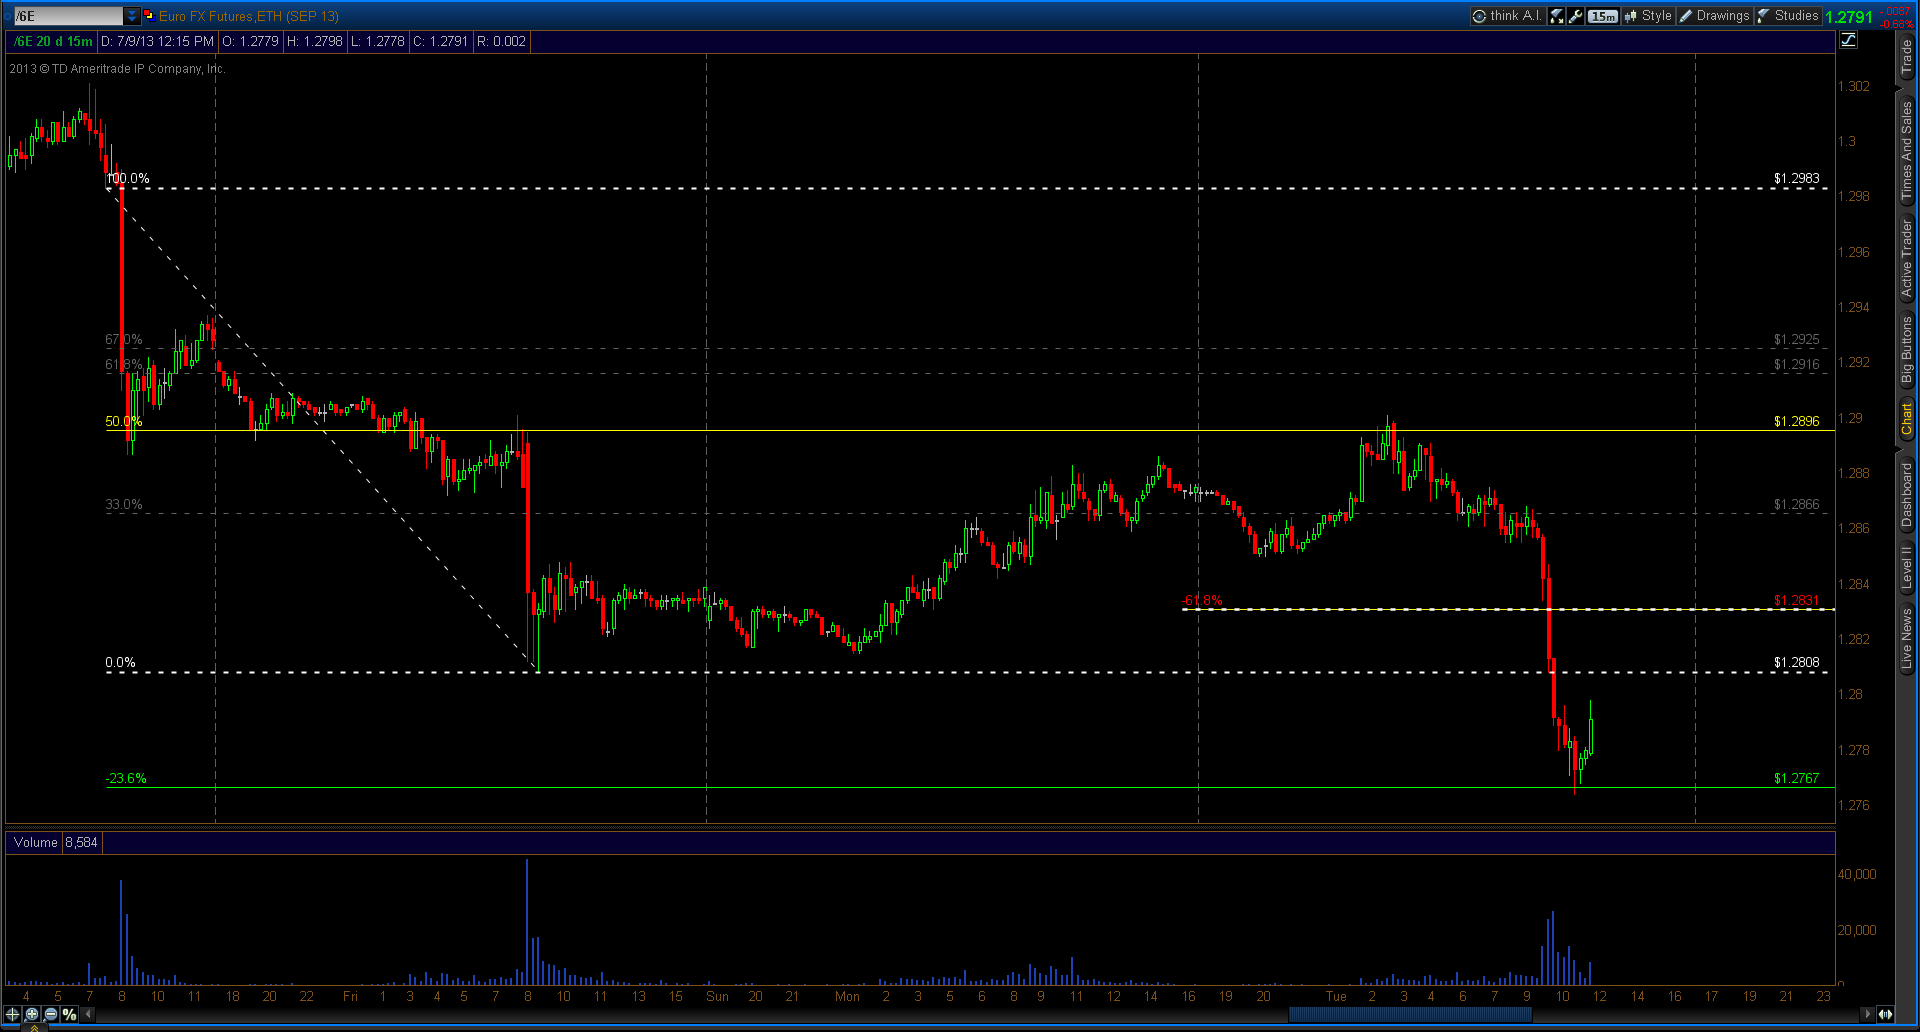This screenshot has width=1920, height=1032.
Task: Open the 15m timeframe selector
Action: pyautogui.click(x=1603, y=16)
